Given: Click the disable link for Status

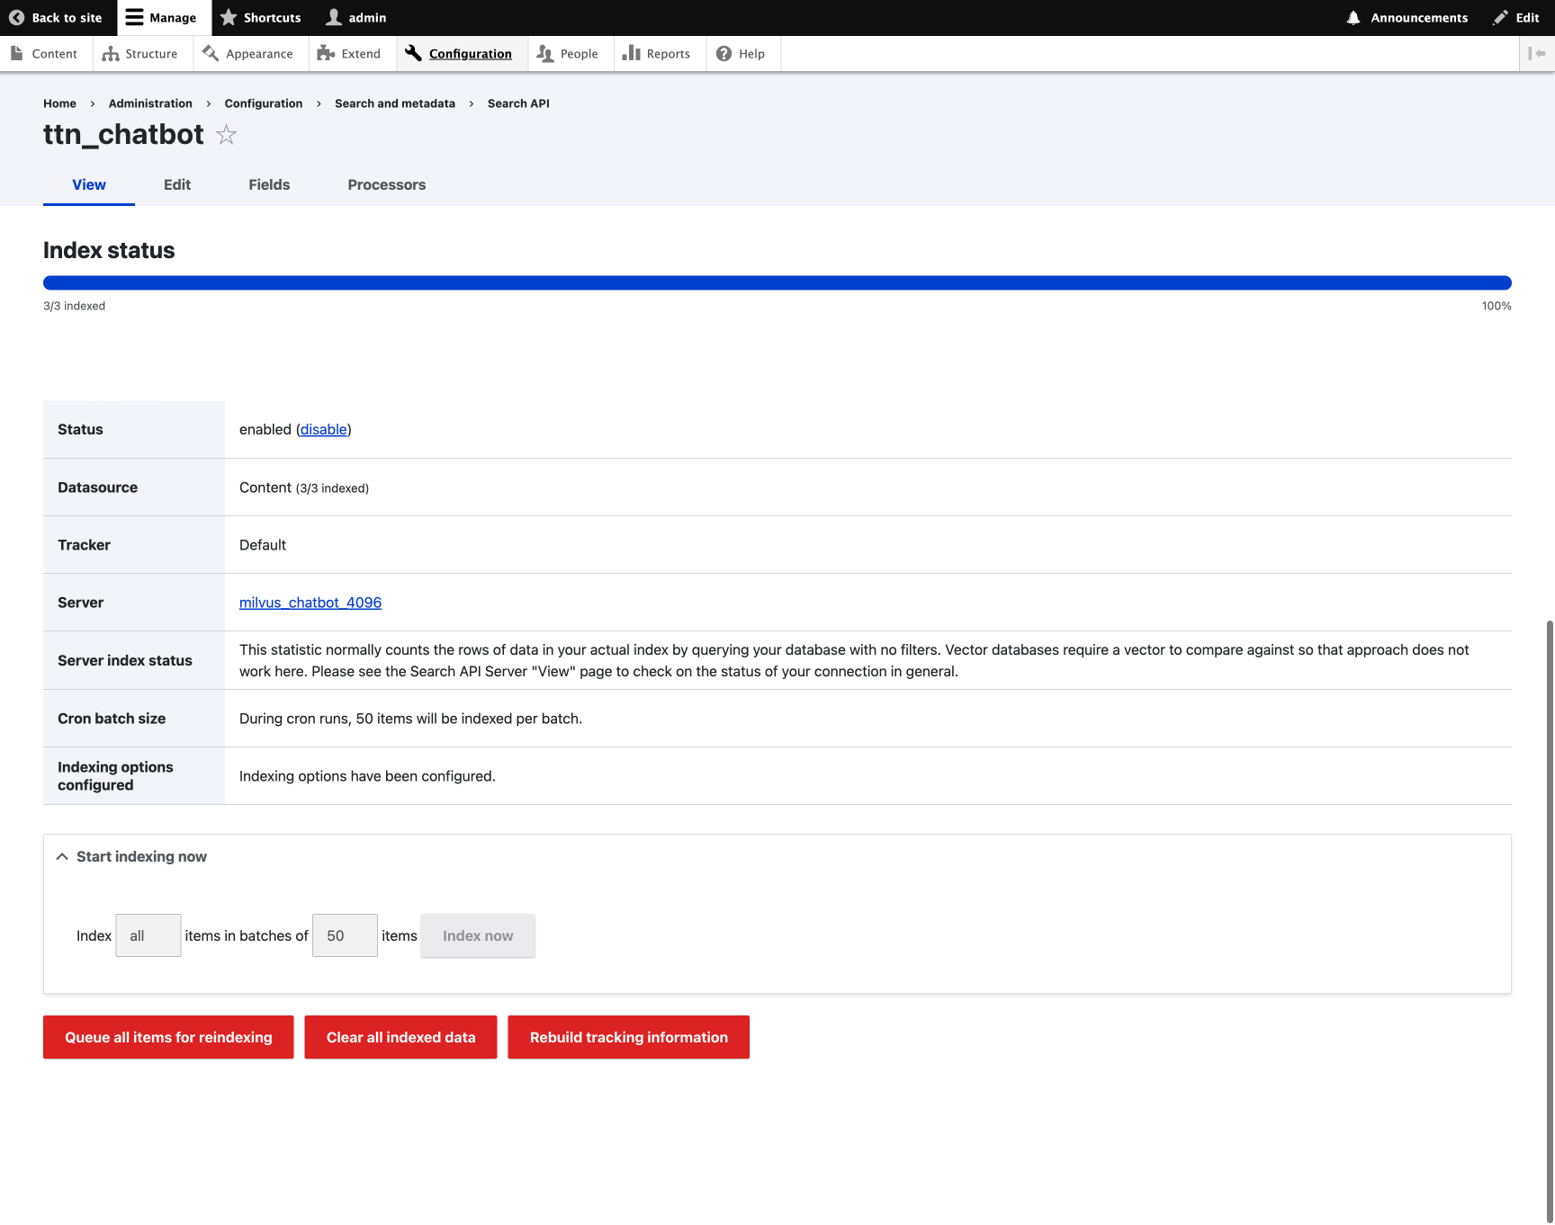Looking at the screenshot, I should click(x=322, y=429).
